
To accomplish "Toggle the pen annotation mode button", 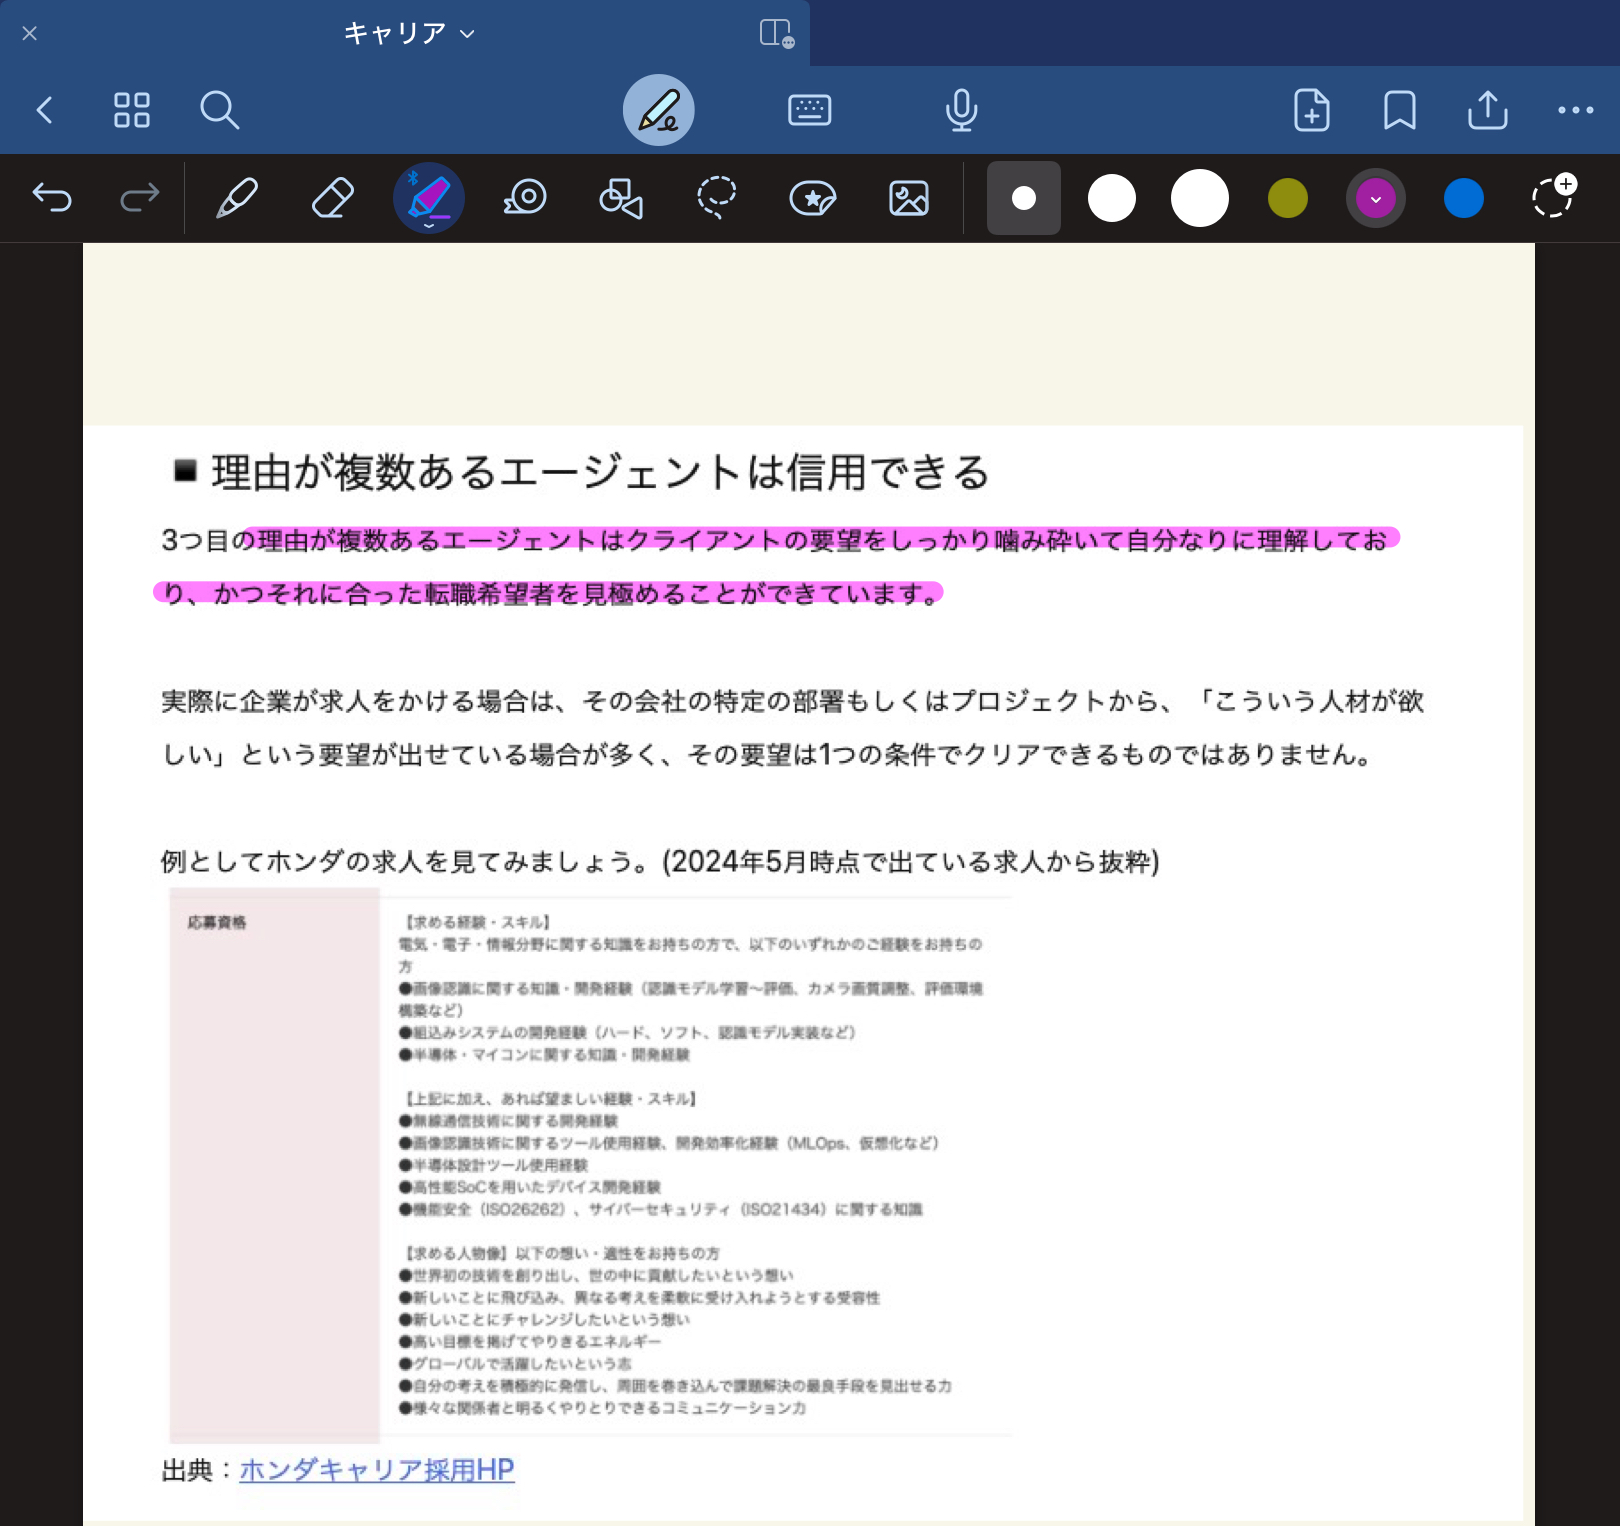I will pyautogui.click(x=659, y=110).
